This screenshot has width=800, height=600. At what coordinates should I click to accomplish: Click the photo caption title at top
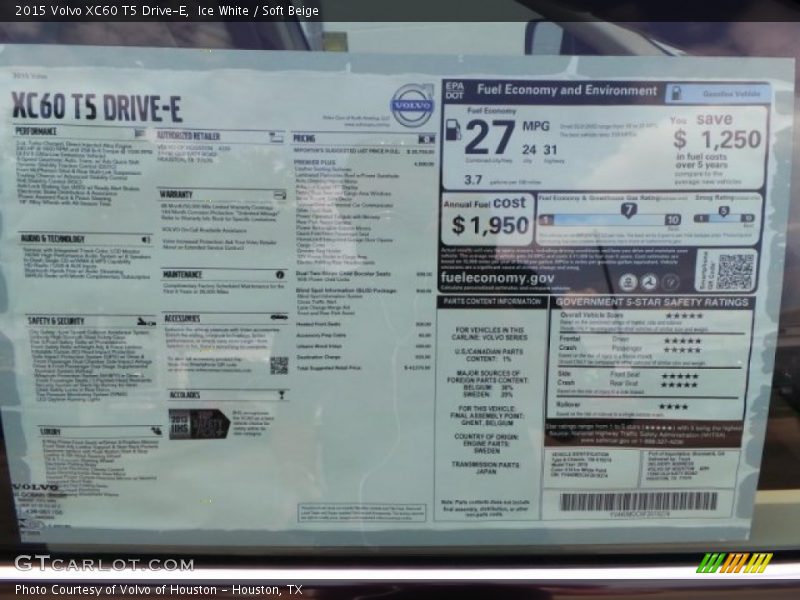[x=167, y=11]
